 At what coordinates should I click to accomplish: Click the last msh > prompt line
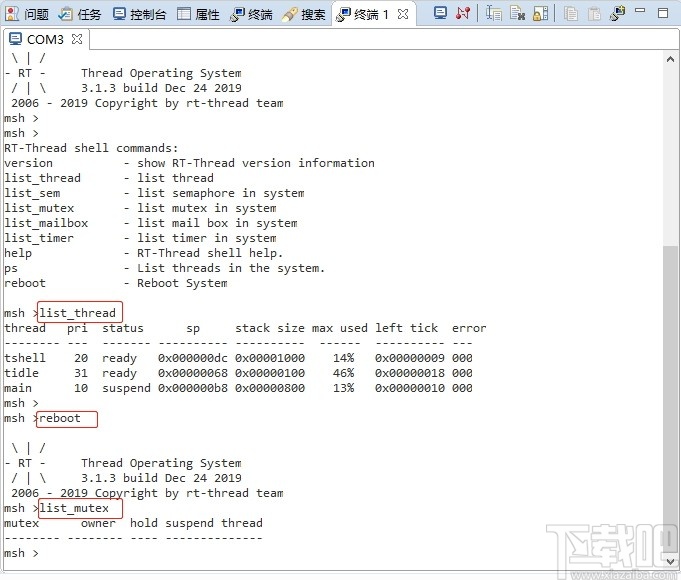(21, 553)
